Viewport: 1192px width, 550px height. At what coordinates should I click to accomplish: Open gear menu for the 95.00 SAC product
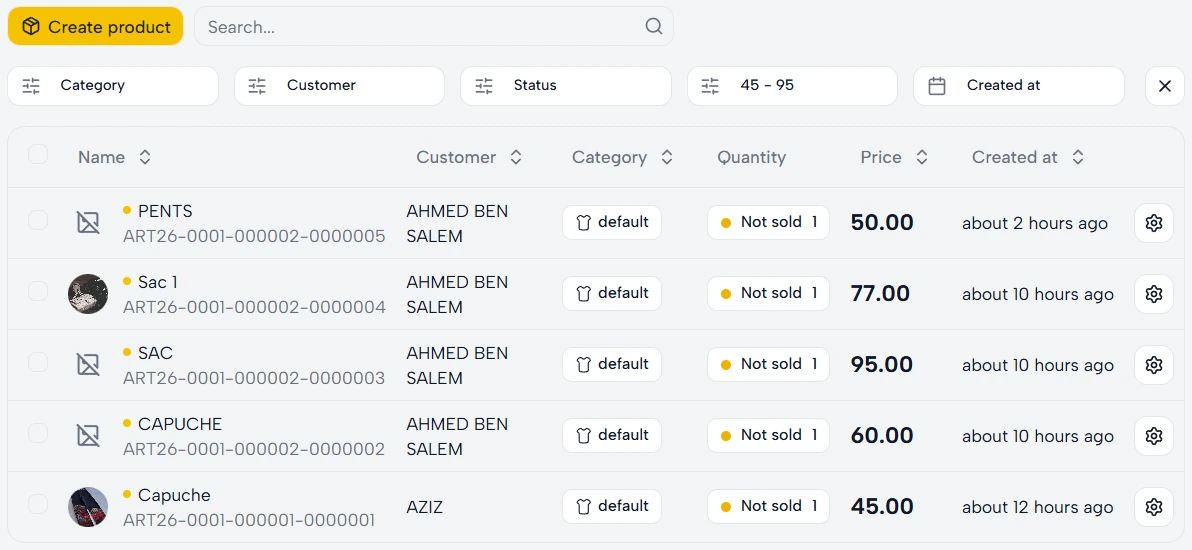1153,365
